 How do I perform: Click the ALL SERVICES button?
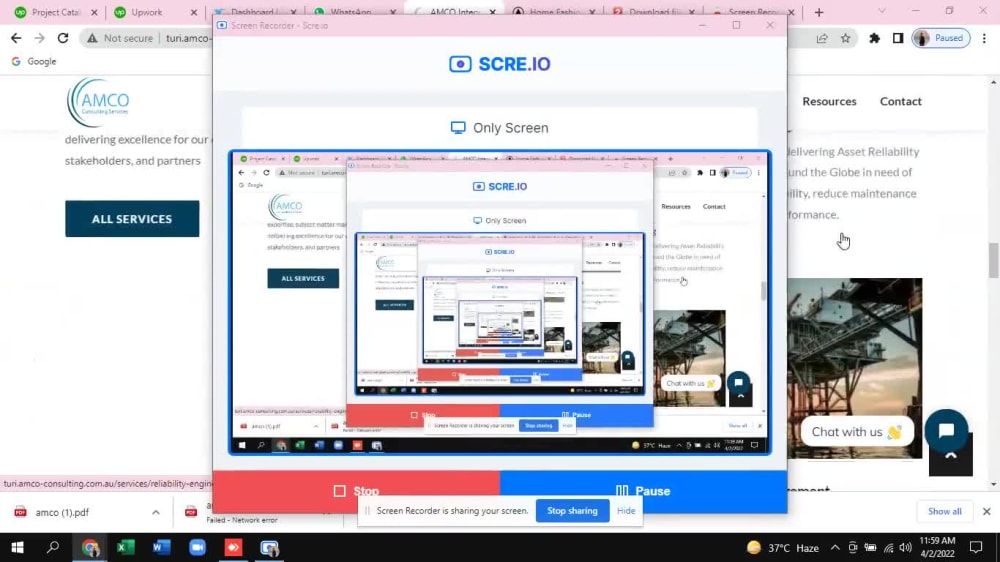coord(132,219)
